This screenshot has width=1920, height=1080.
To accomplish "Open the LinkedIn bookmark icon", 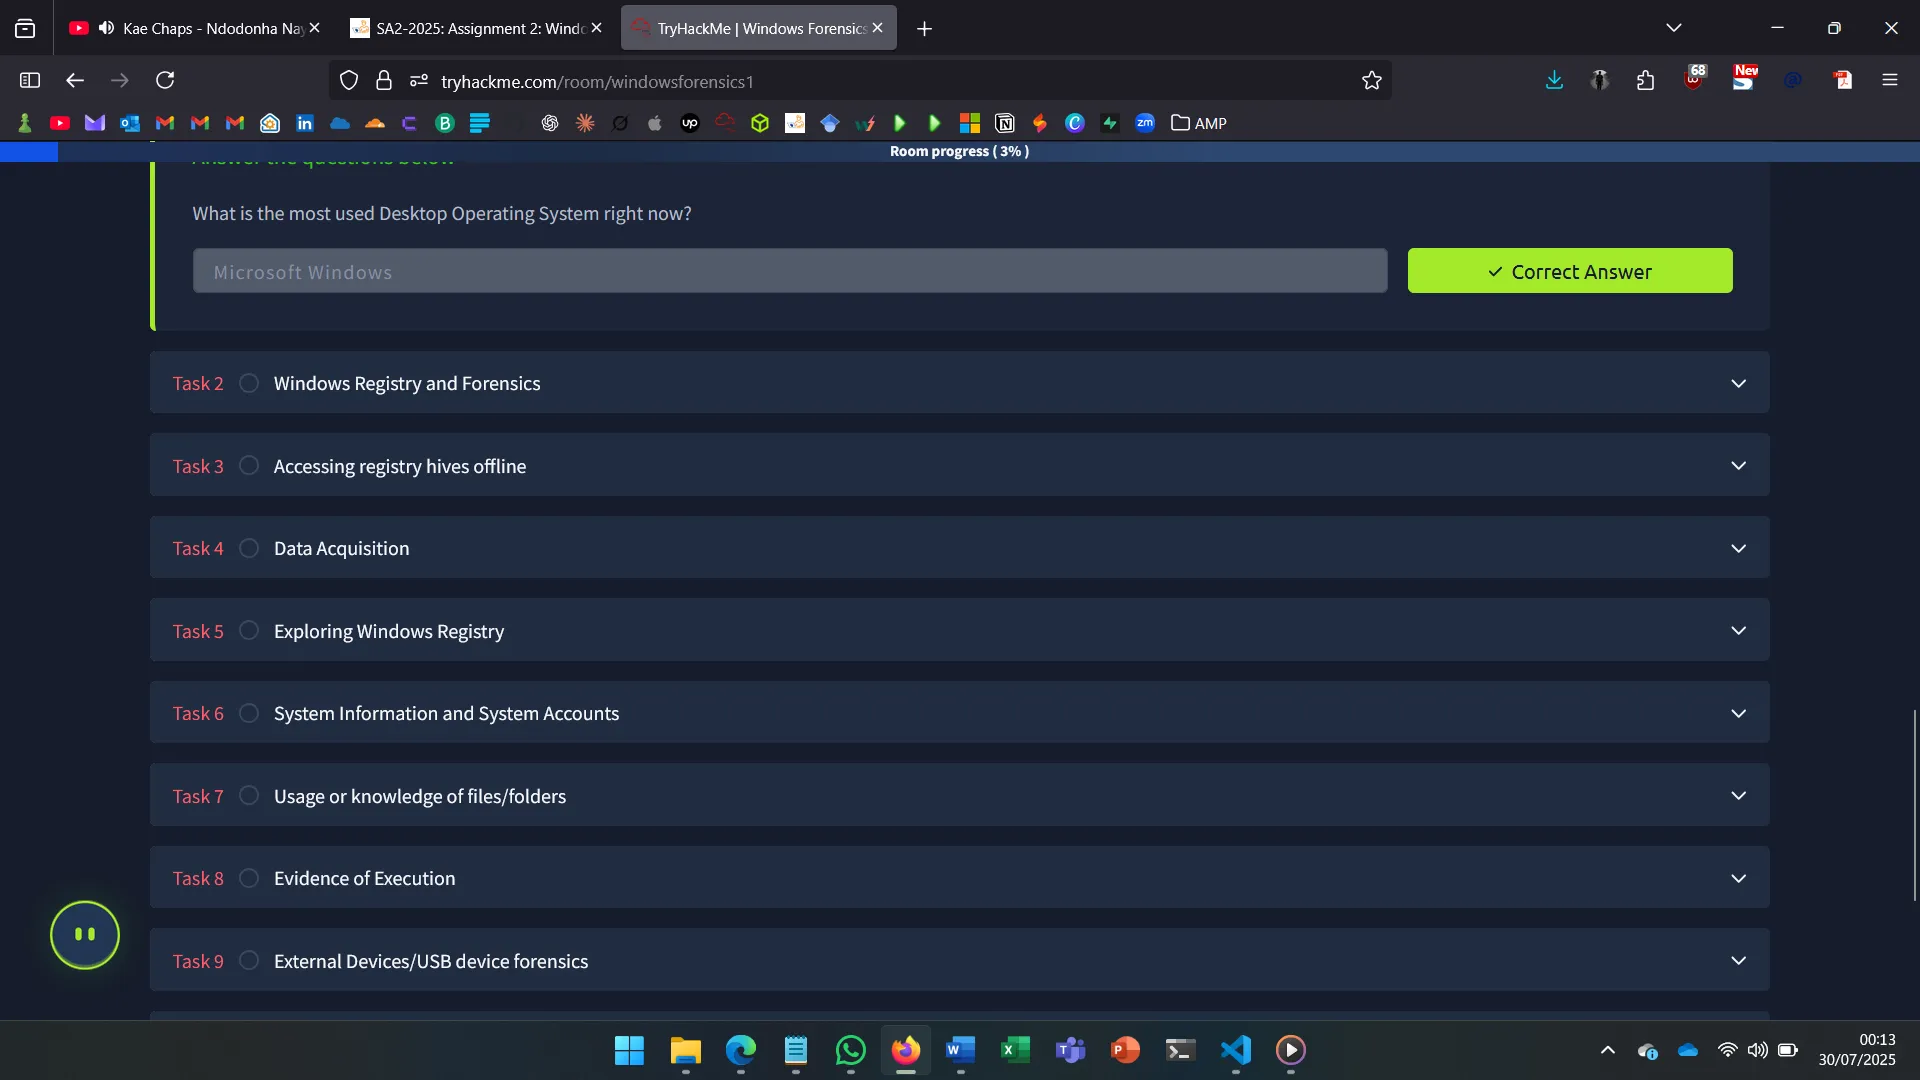I will (x=305, y=123).
